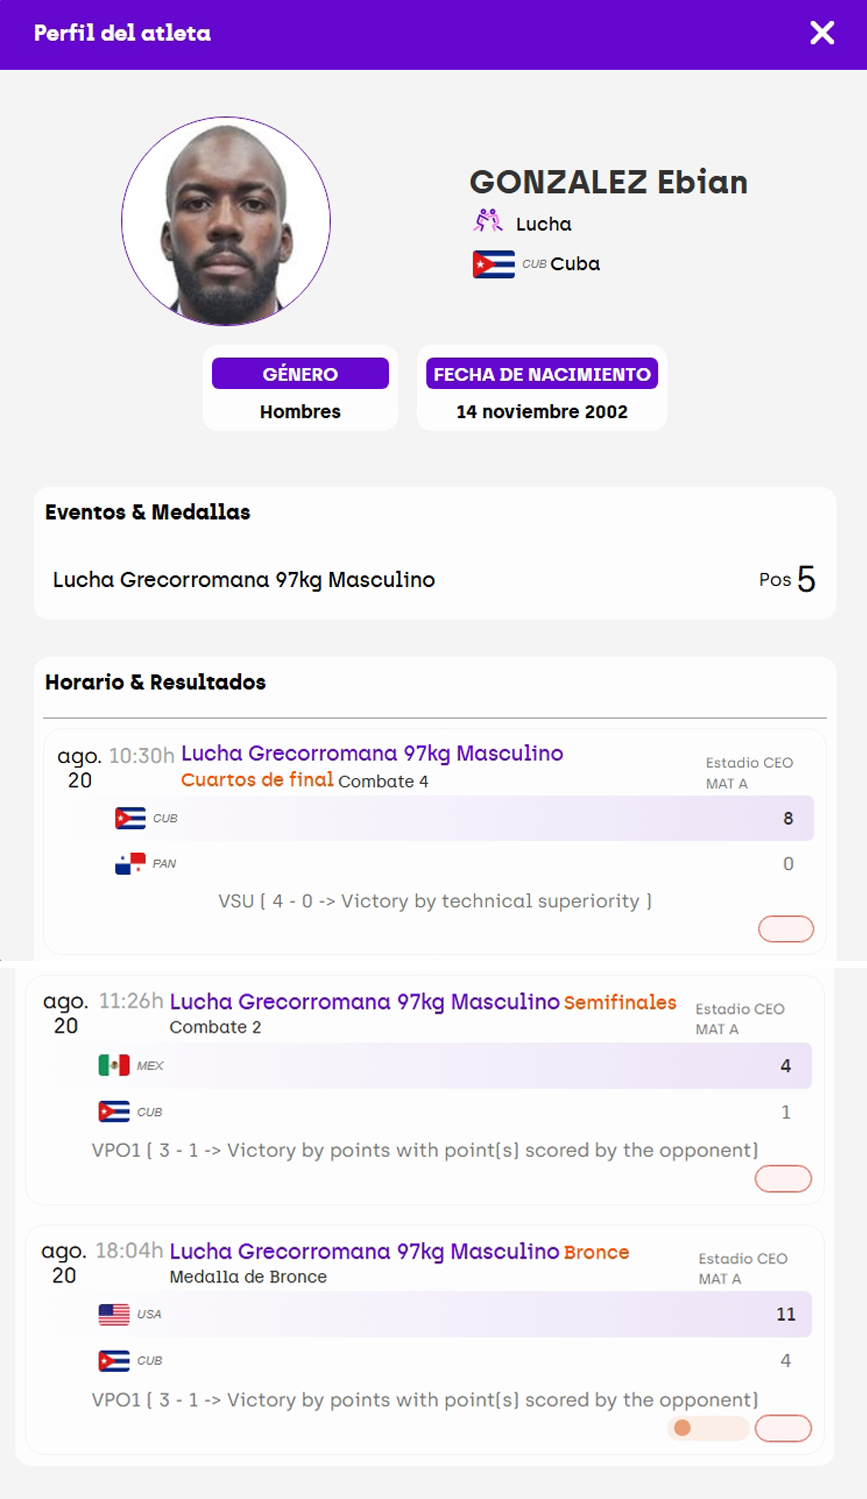This screenshot has height=1499, width=867.
Task: Close the Perfil del atleta panel
Action: coord(822,33)
